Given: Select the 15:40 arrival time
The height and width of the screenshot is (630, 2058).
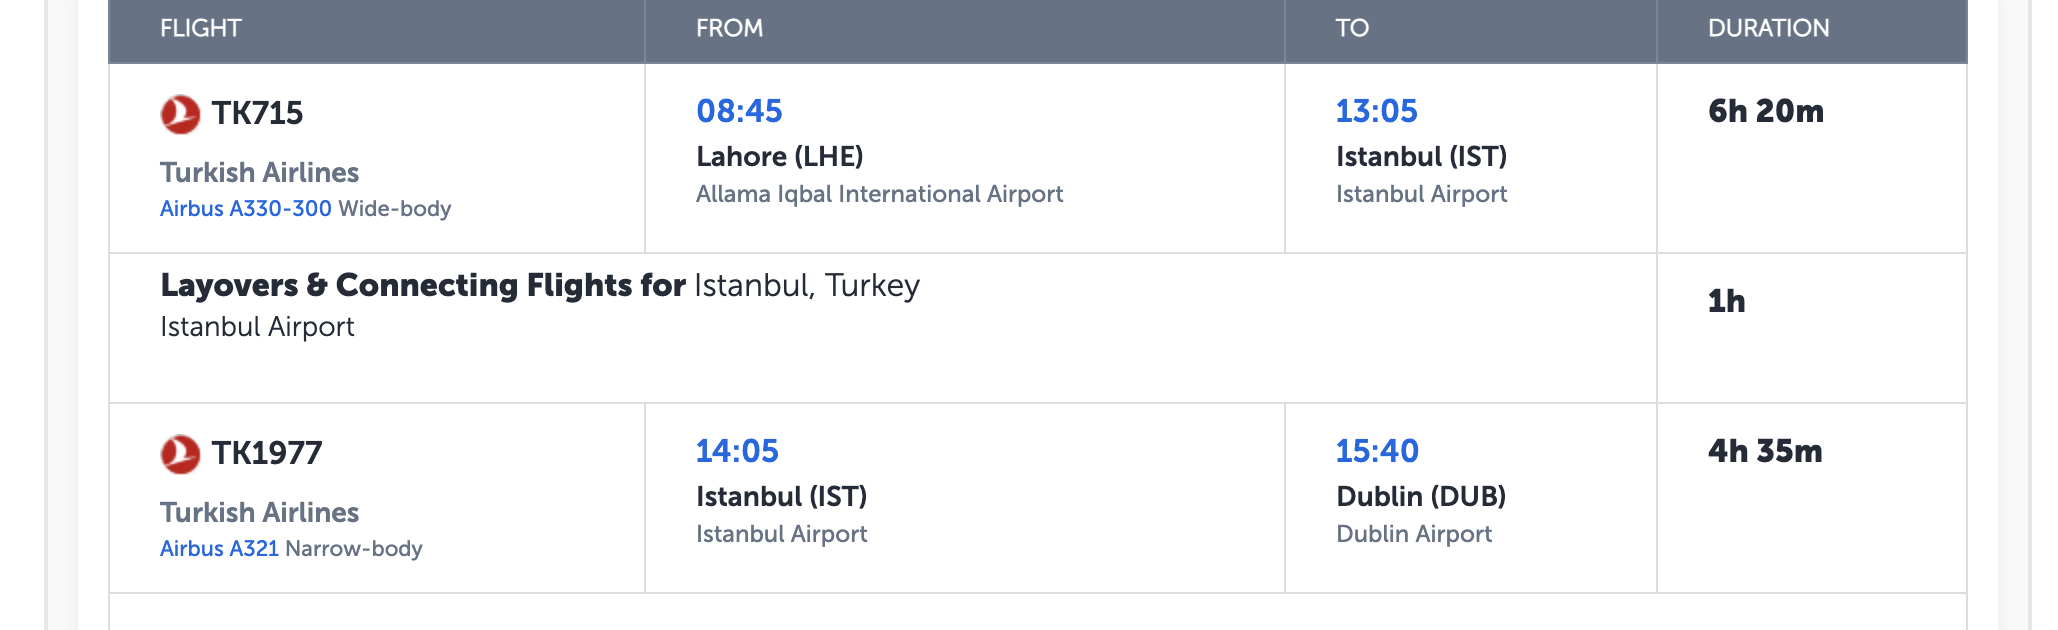Looking at the screenshot, I should click(1377, 451).
